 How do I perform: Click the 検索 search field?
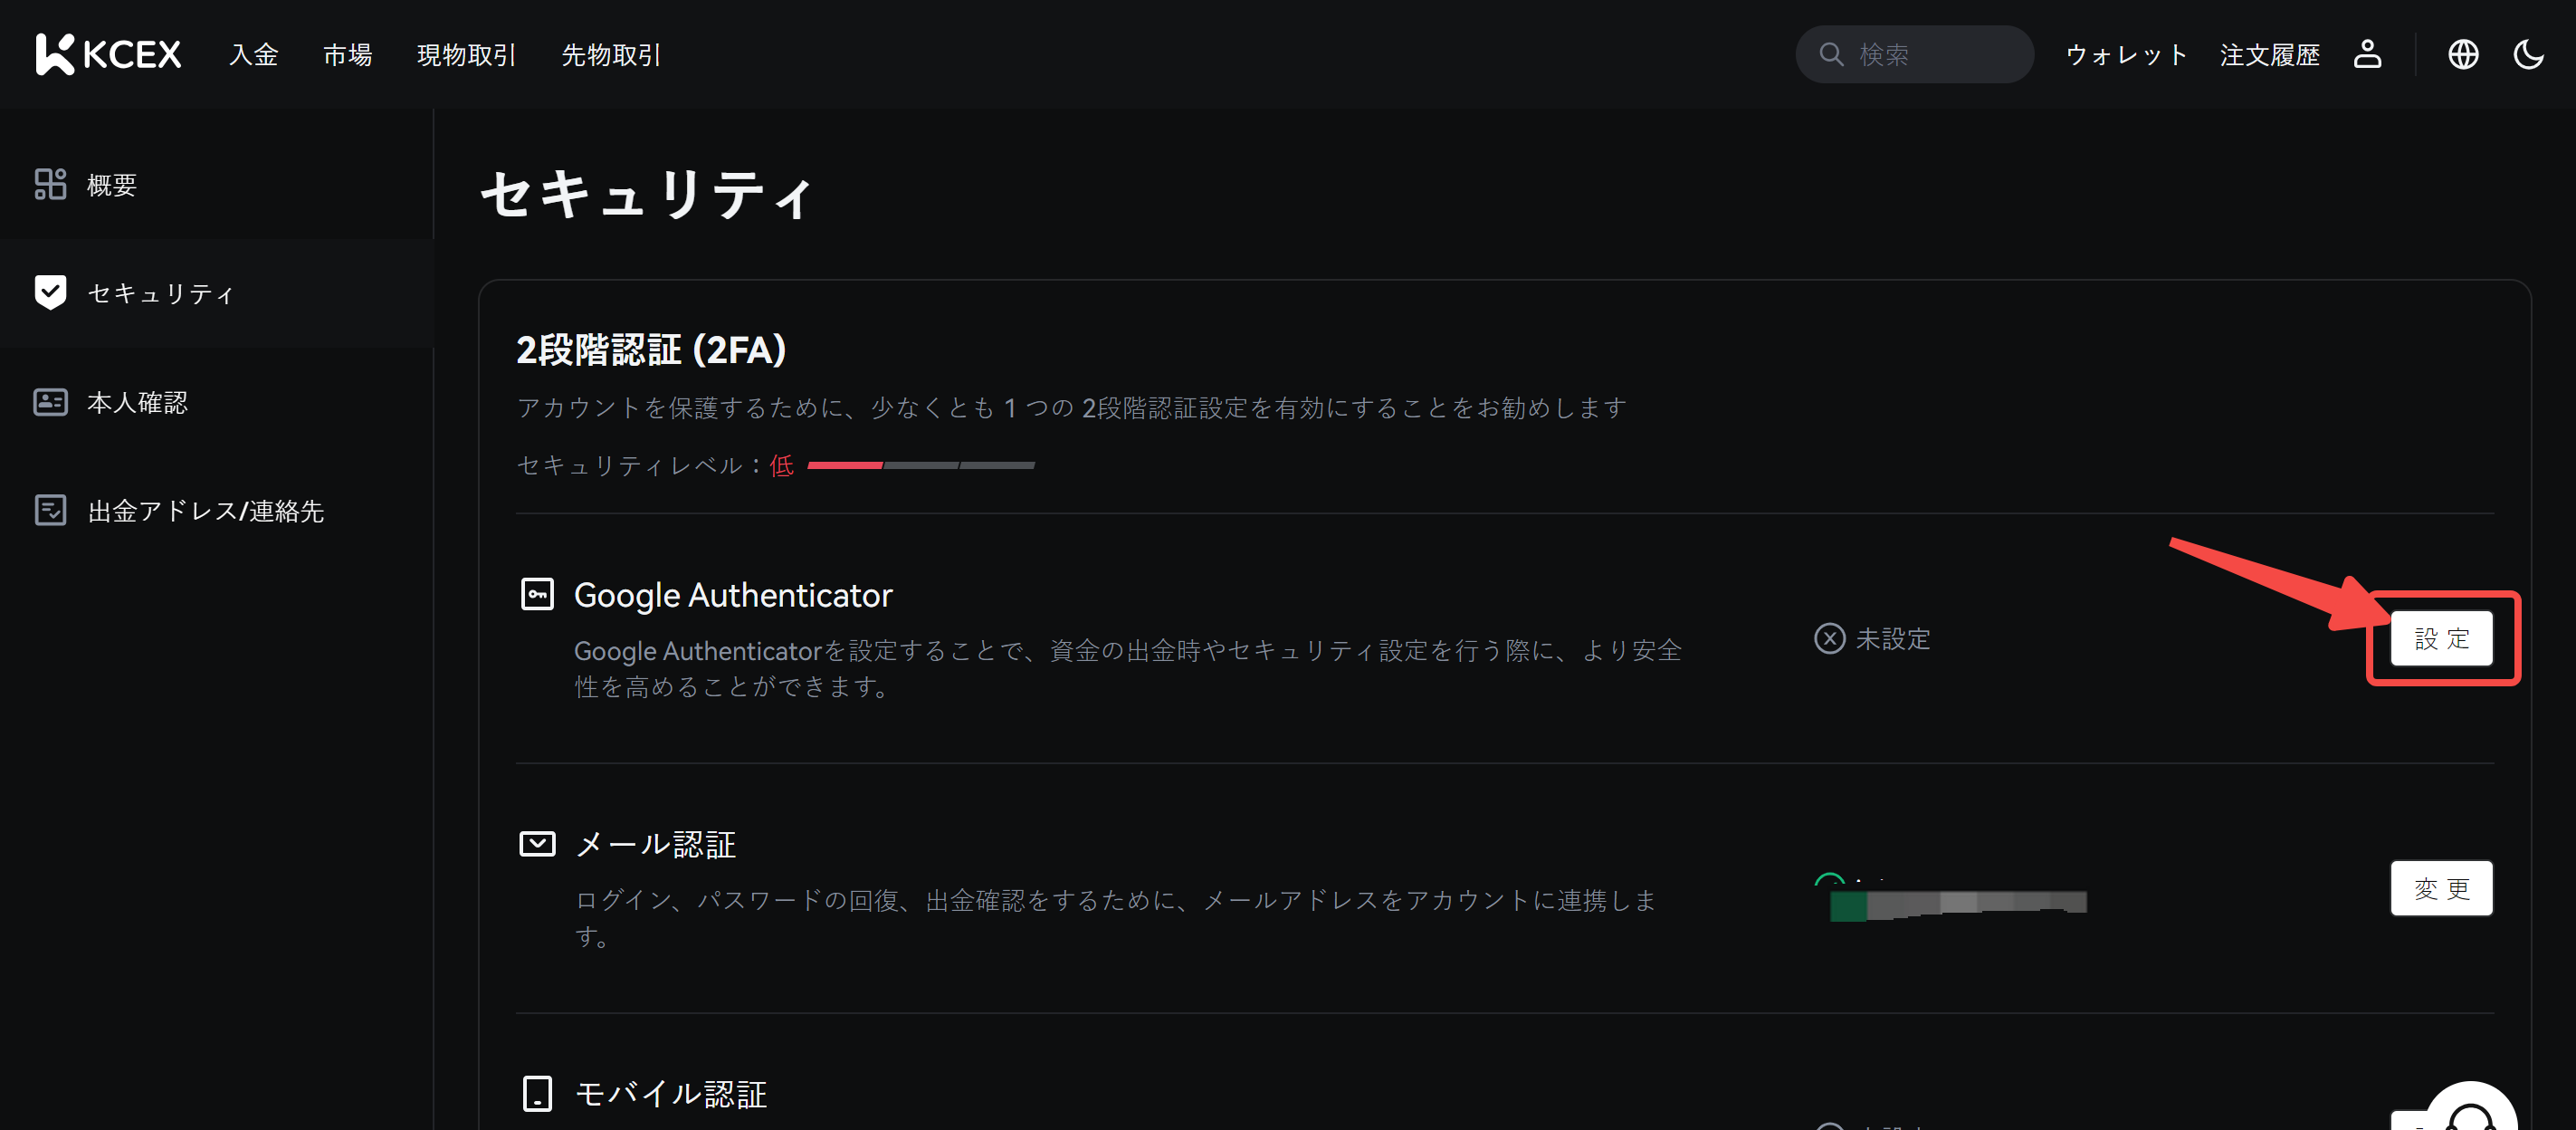coord(1930,54)
